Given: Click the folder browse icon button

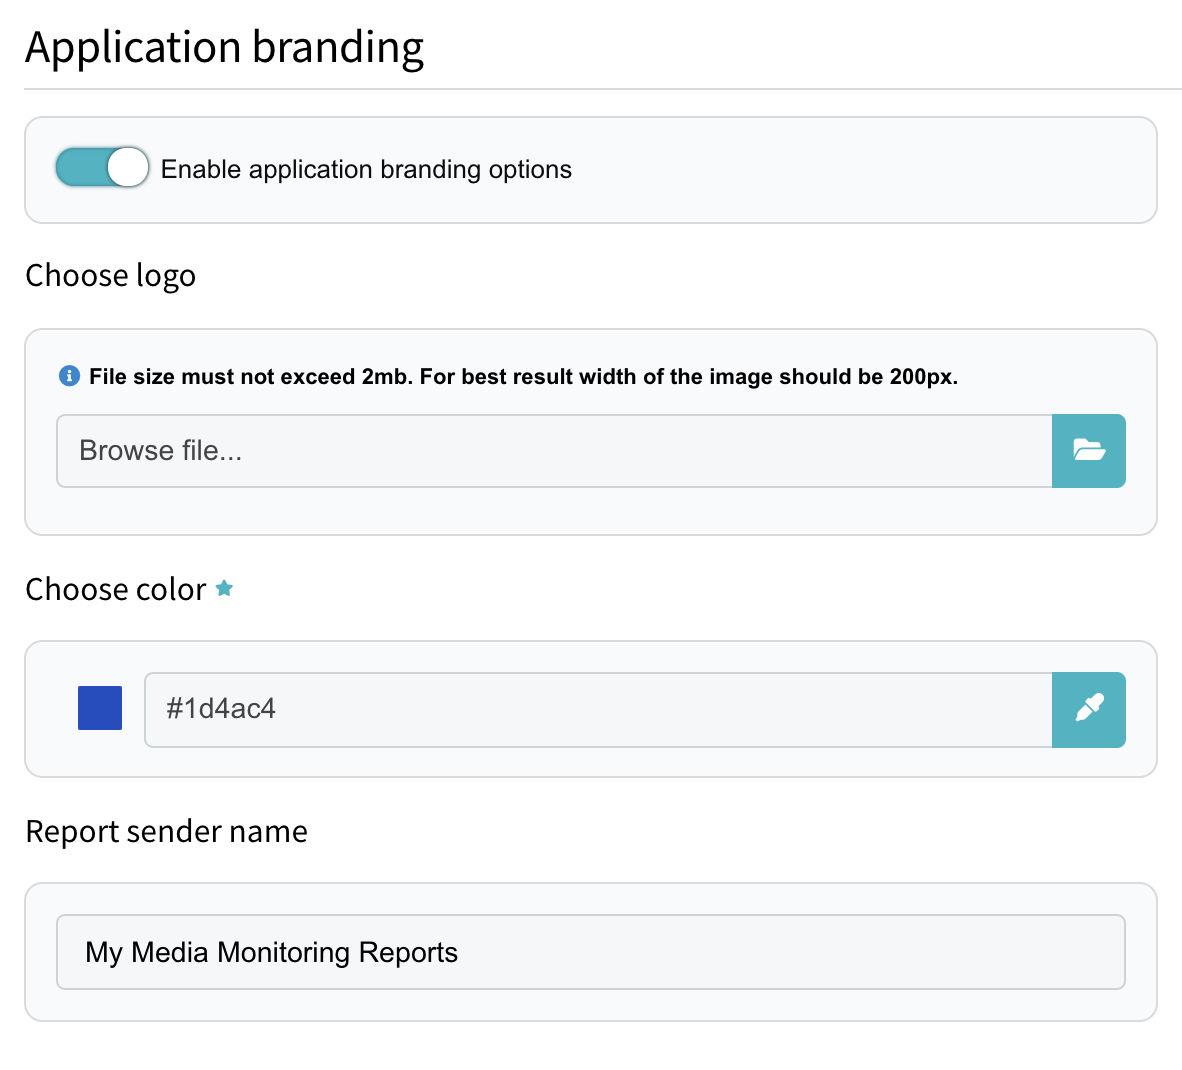Looking at the screenshot, I should point(1089,451).
